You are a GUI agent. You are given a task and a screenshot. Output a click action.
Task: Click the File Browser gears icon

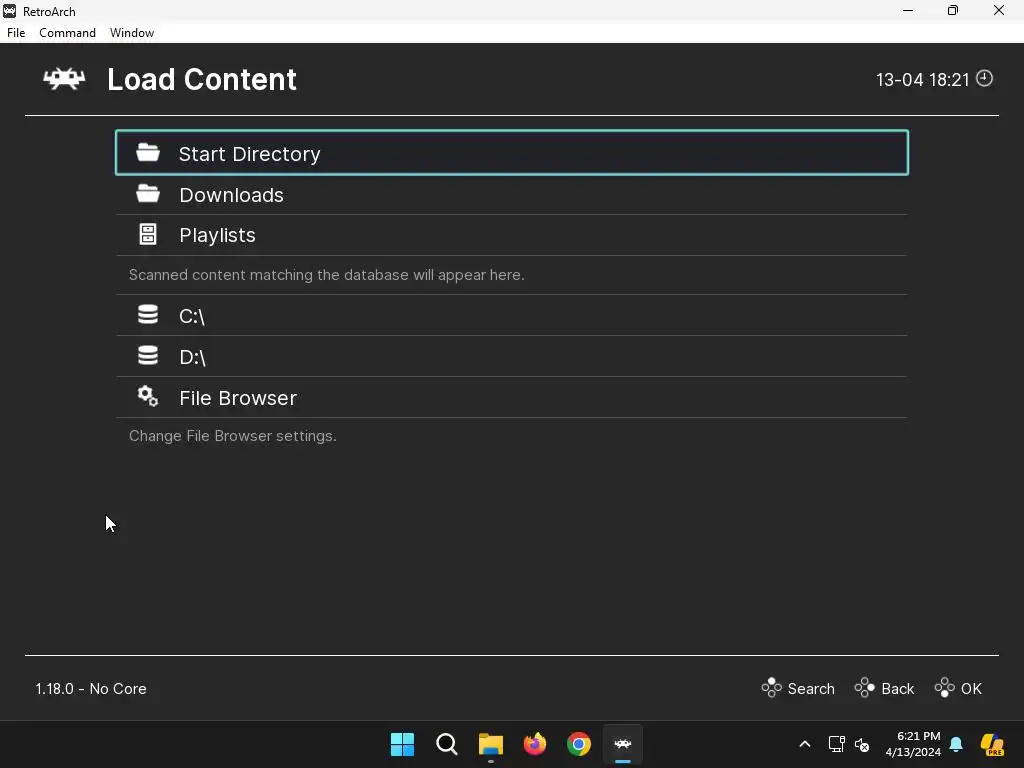(x=148, y=396)
